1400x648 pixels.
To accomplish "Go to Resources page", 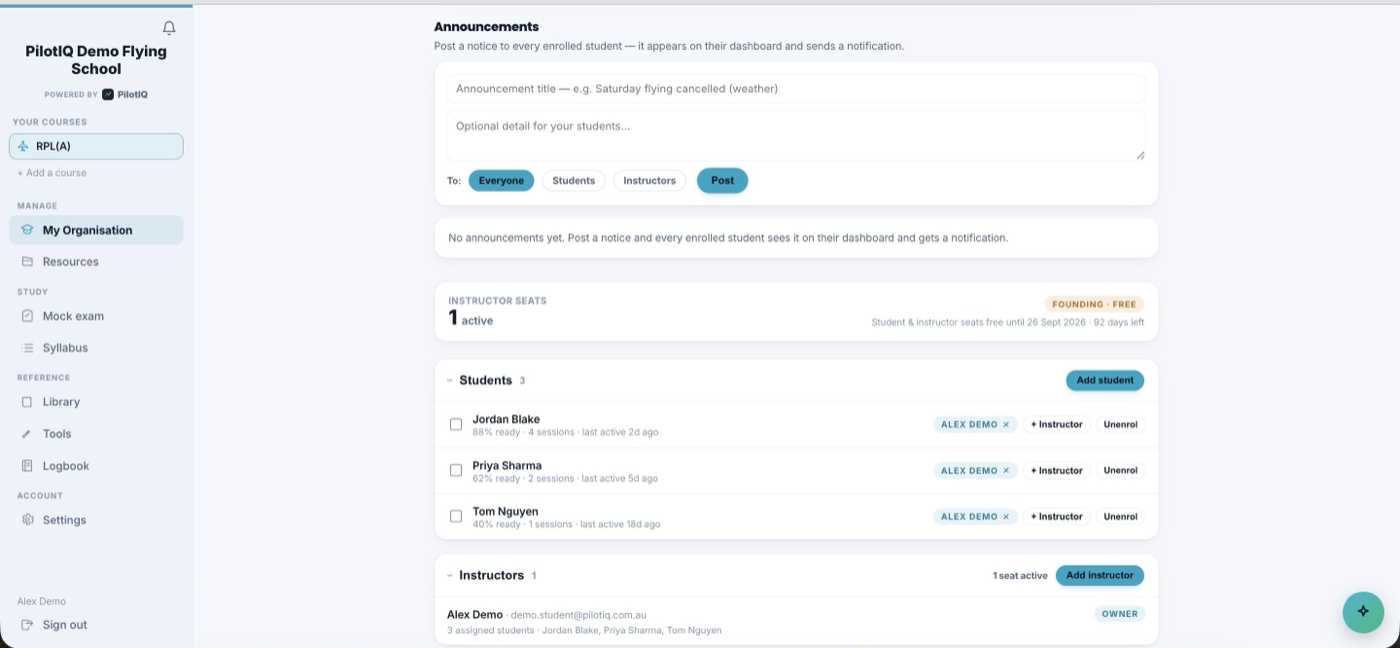I will 96,262.
